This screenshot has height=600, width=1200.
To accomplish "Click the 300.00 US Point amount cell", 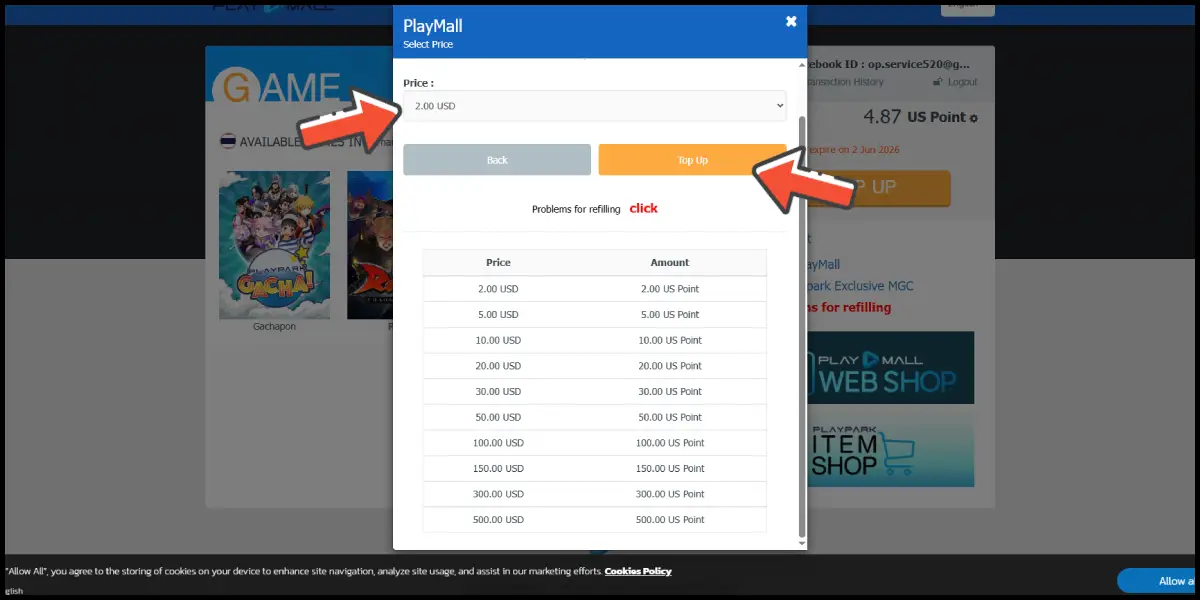I will point(670,494).
